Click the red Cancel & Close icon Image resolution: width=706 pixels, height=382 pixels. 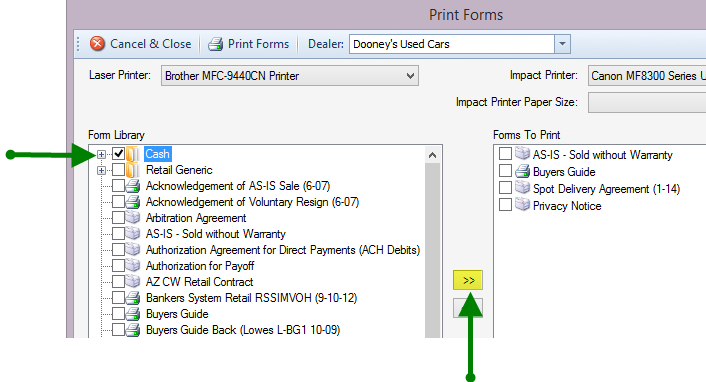[97, 44]
